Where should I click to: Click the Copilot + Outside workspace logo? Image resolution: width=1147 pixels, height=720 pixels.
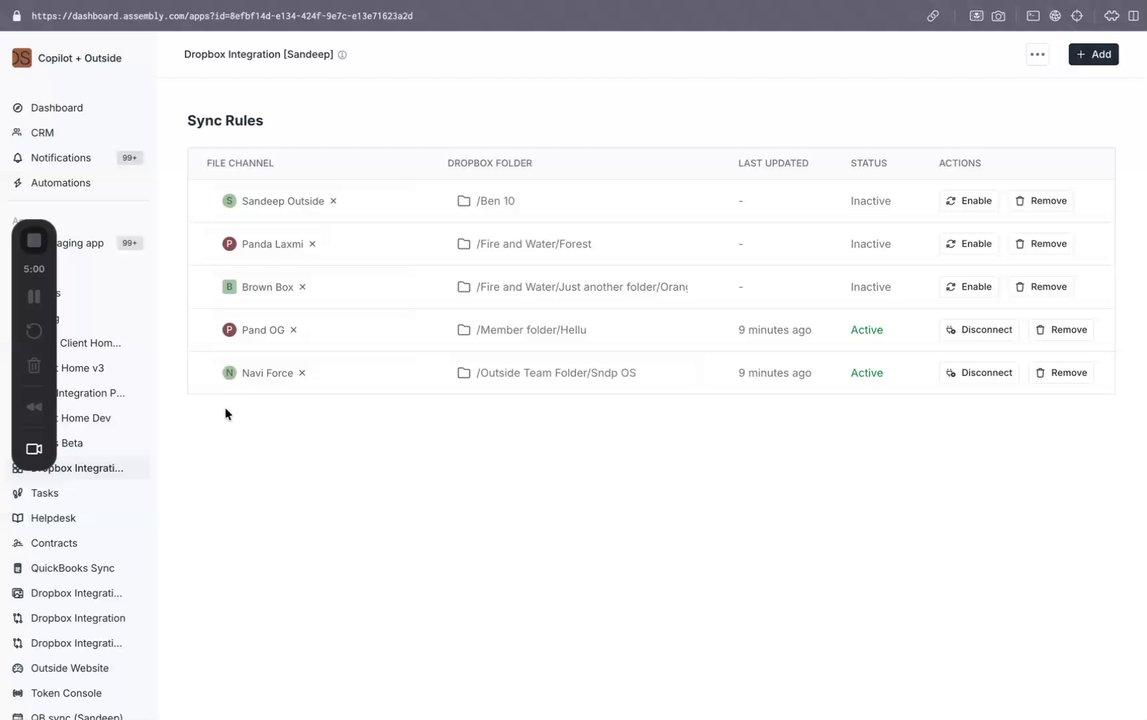point(22,58)
